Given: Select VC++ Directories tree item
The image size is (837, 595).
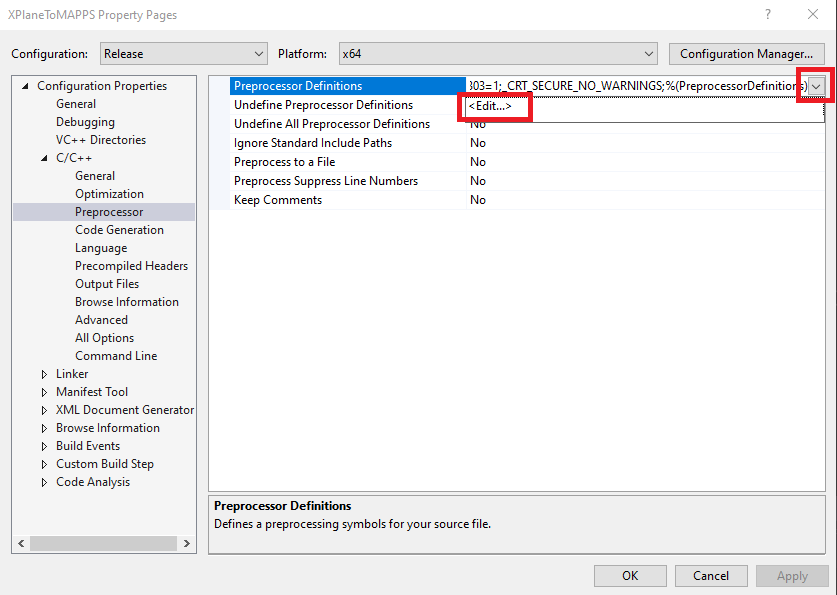Looking at the screenshot, I should click(100, 140).
